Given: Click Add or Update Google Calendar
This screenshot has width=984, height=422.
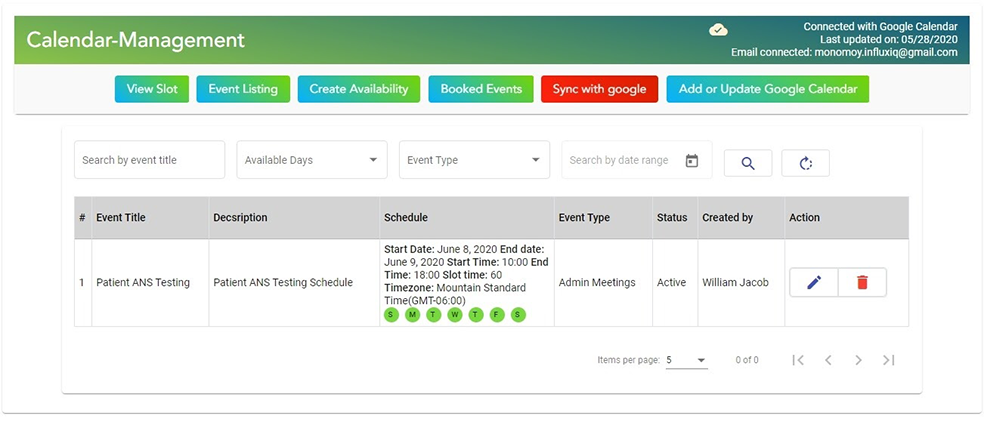Looking at the screenshot, I should (x=767, y=89).
